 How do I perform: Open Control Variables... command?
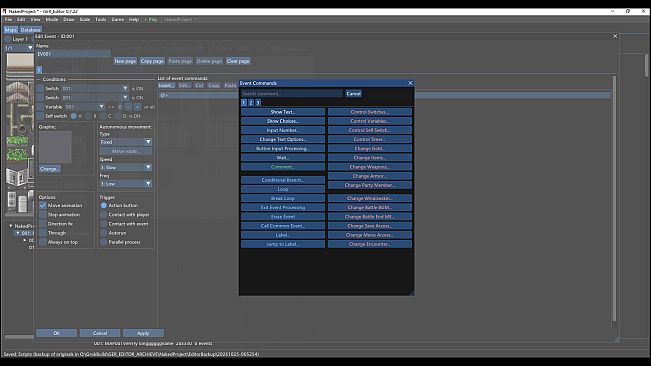370,121
